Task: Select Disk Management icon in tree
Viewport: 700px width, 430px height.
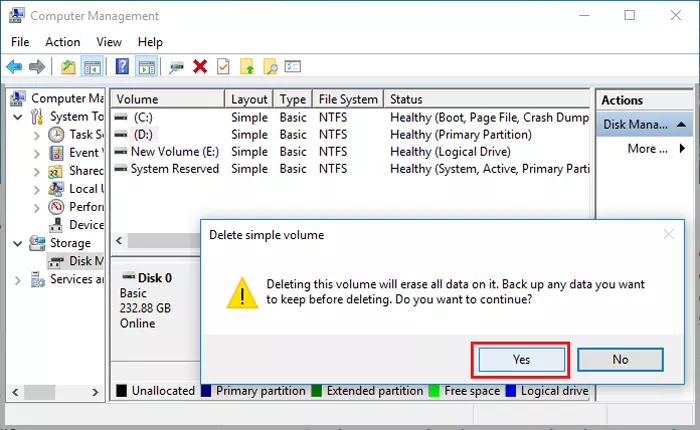Action: click(x=56, y=261)
